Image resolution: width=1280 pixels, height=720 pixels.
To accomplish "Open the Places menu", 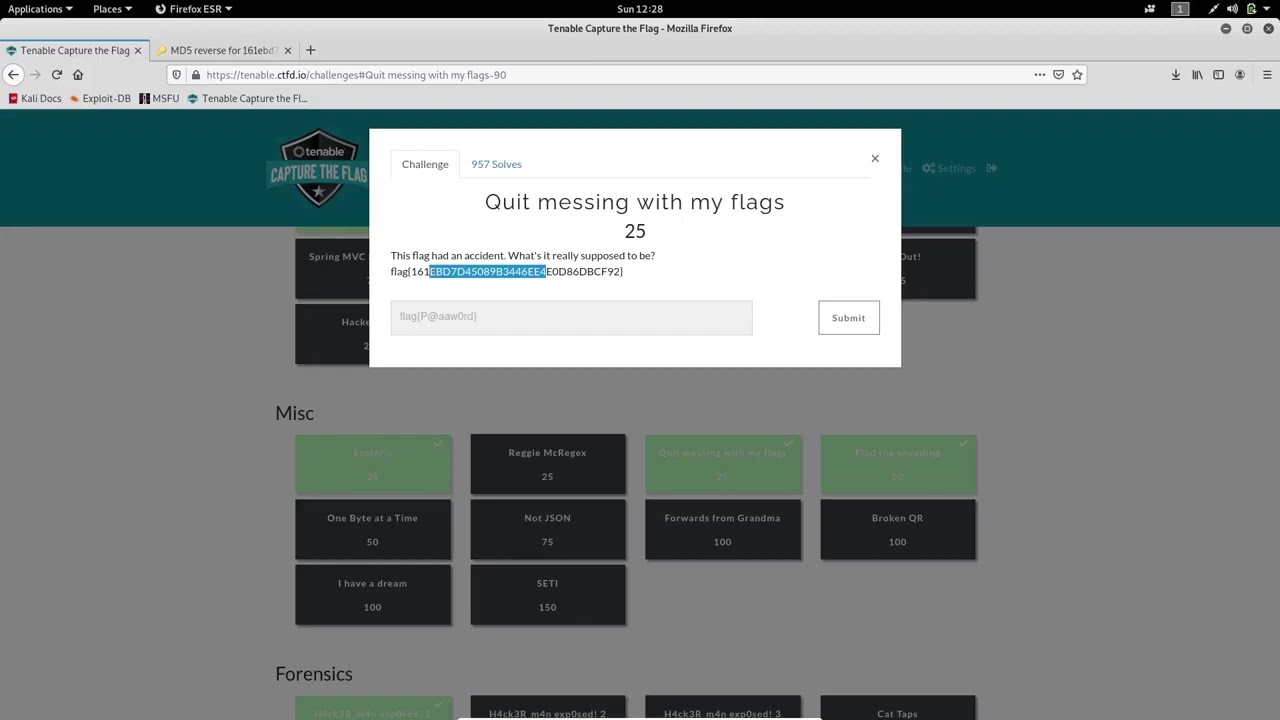I will click(x=112, y=9).
